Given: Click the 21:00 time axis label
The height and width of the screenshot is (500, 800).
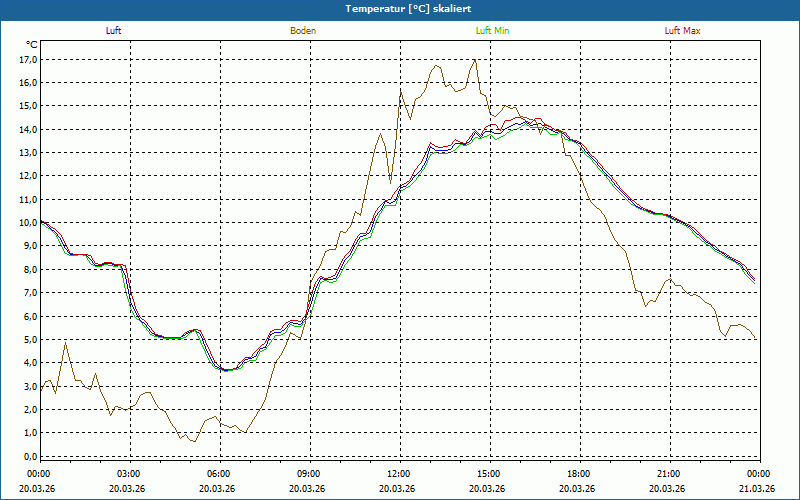Looking at the screenshot, I should coord(668,474).
